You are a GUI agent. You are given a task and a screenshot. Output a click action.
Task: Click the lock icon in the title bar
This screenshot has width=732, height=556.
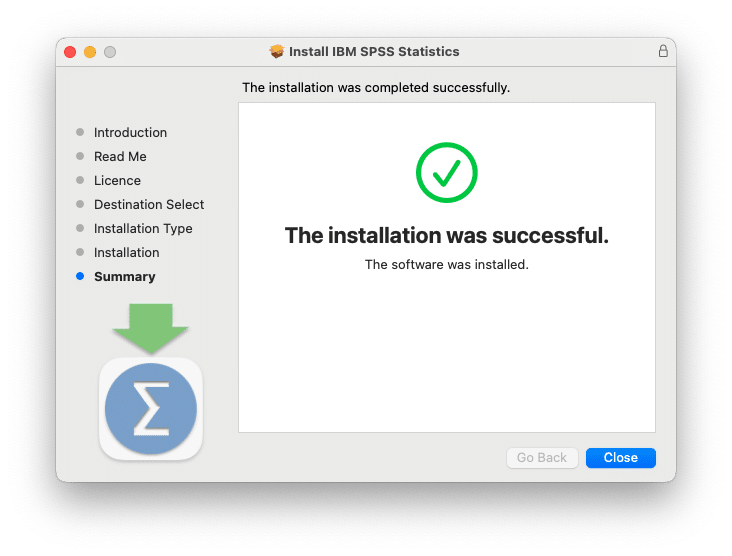[x=663, y=51]
